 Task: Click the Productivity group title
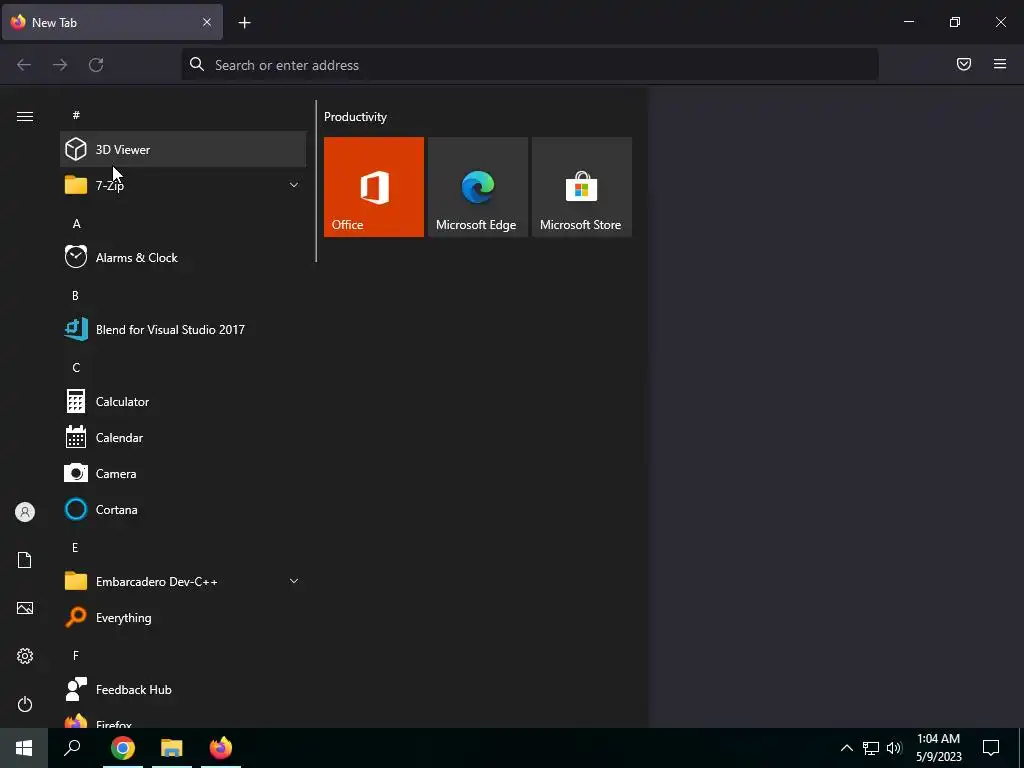click(355, 117)
